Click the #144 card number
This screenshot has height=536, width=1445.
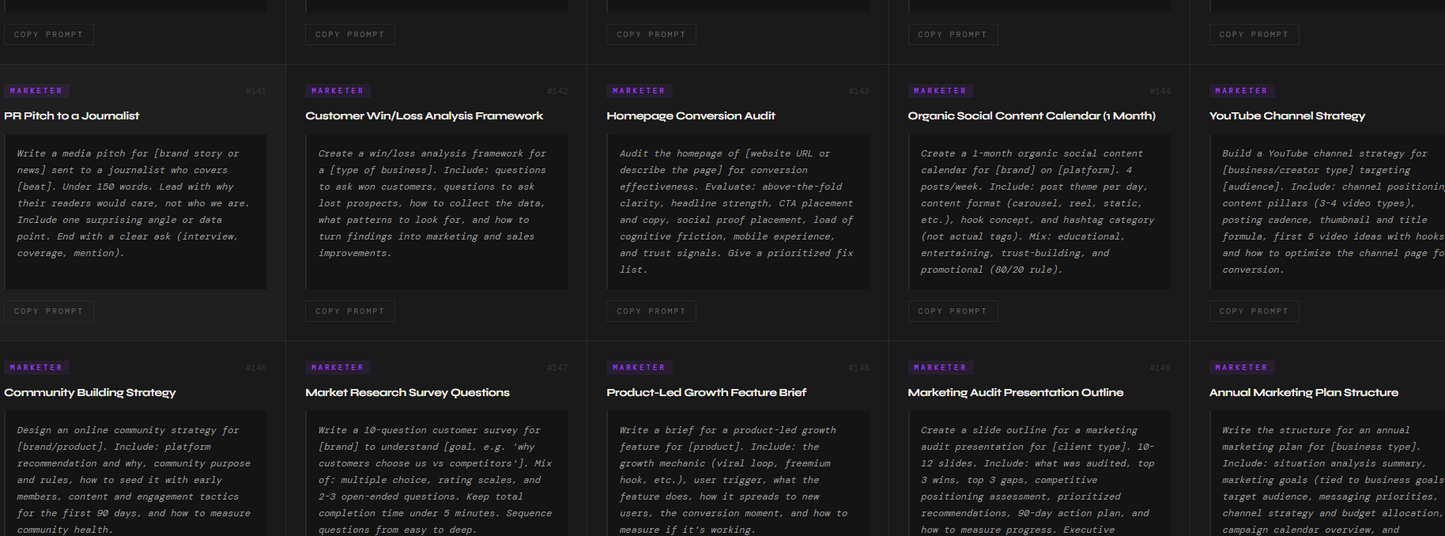point(1160,92)
